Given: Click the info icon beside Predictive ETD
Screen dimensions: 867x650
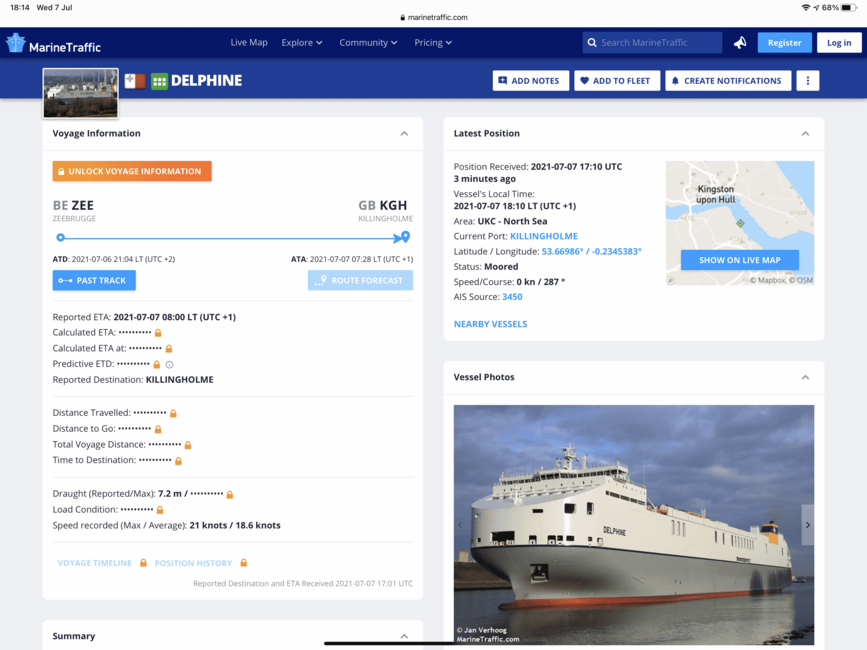Looking at the screenshot, I should 170,365.
